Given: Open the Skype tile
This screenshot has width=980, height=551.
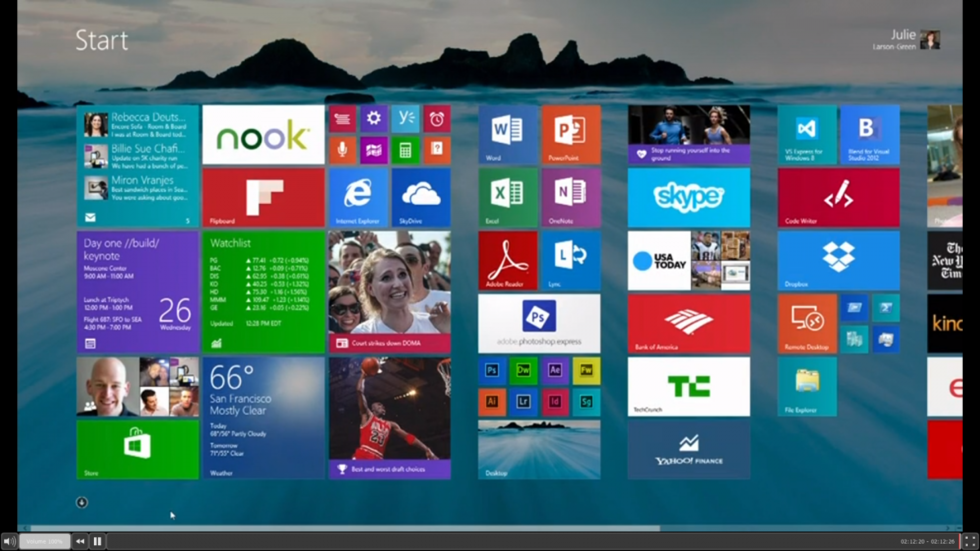Looking at the screenshot, I should [689, 197].
